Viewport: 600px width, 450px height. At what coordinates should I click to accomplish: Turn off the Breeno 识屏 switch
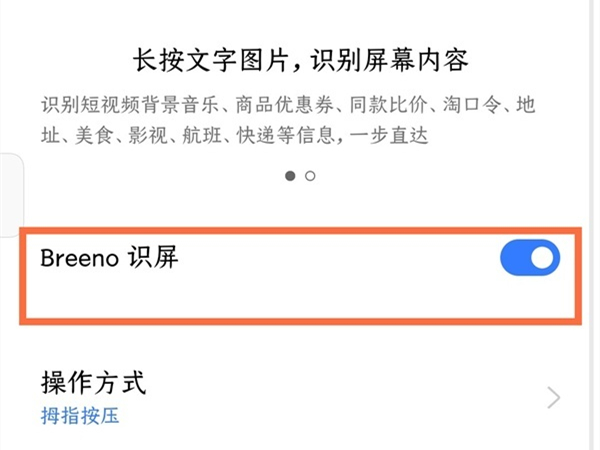pyautogui.click(x=529, y=259)
